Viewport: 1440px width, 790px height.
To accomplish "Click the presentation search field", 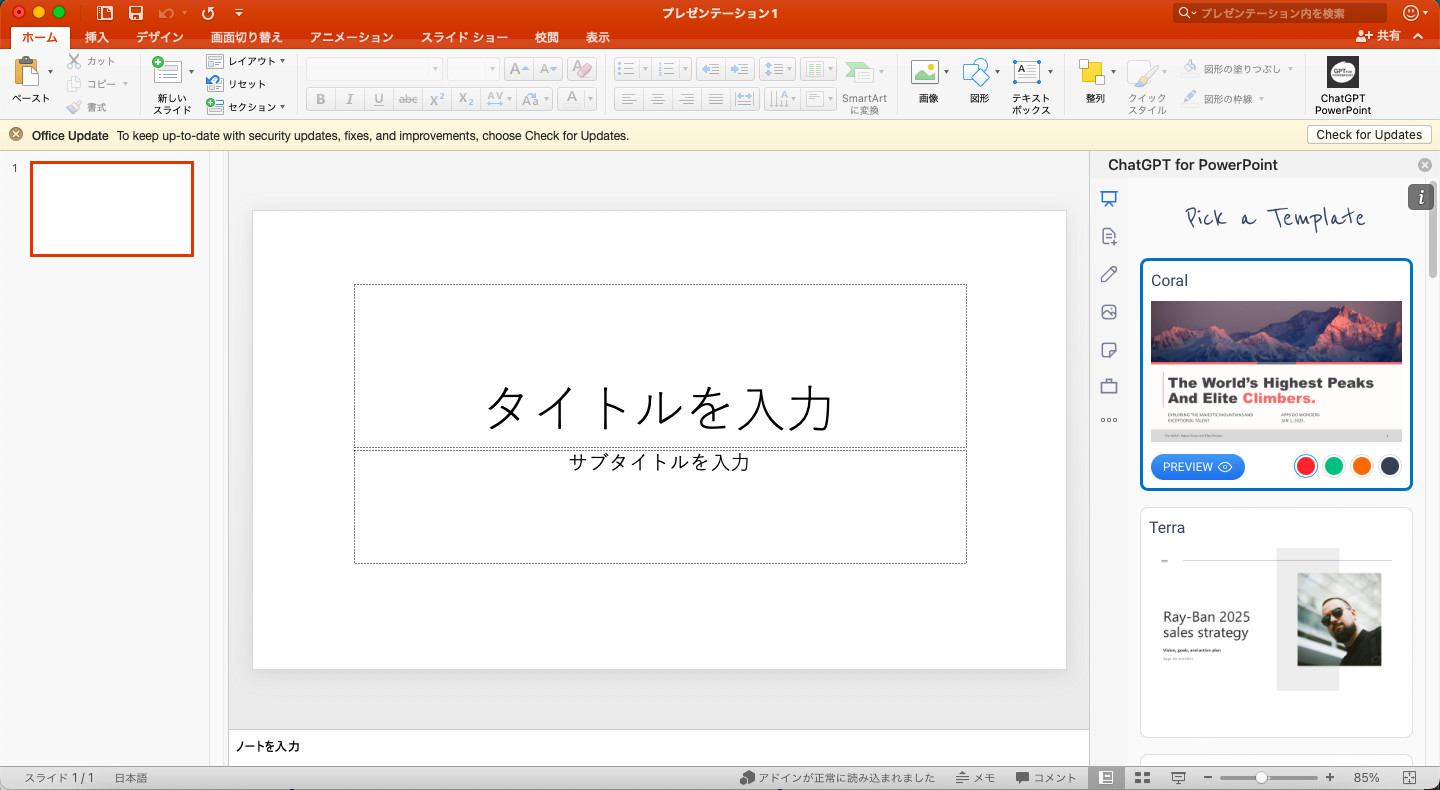I will pos(1281,13).
